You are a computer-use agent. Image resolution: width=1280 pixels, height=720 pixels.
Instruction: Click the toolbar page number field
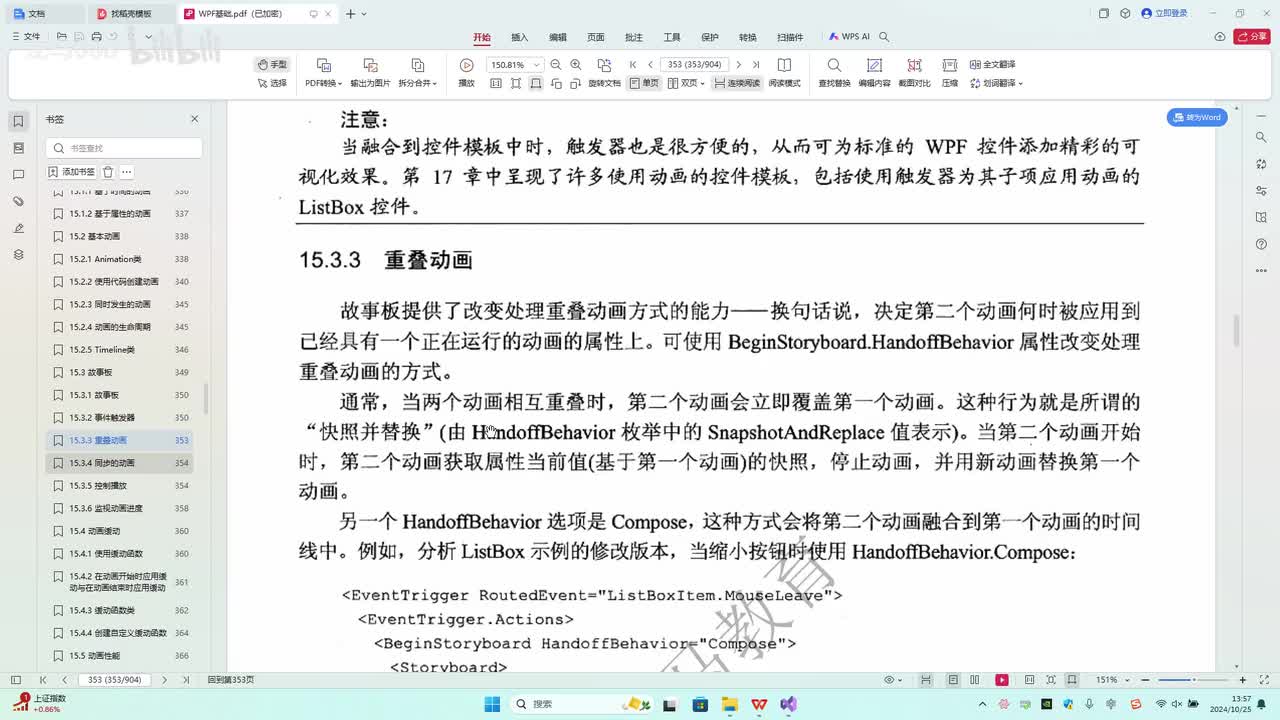point(695,65)
